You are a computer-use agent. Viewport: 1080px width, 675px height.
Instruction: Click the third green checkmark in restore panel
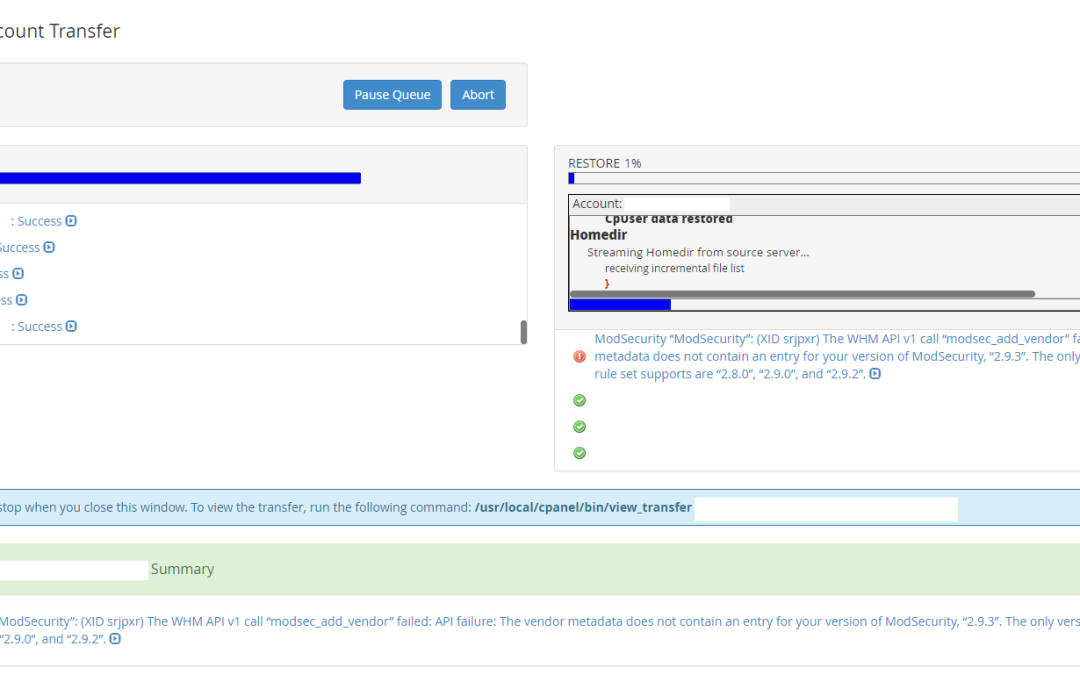pos(579,453)
